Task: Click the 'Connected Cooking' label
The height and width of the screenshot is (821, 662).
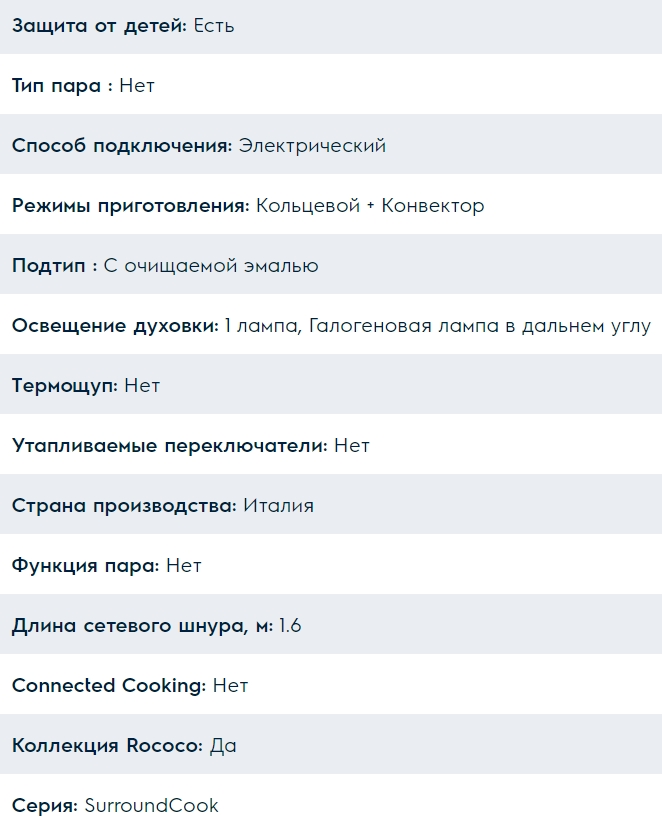Action: 109,686
